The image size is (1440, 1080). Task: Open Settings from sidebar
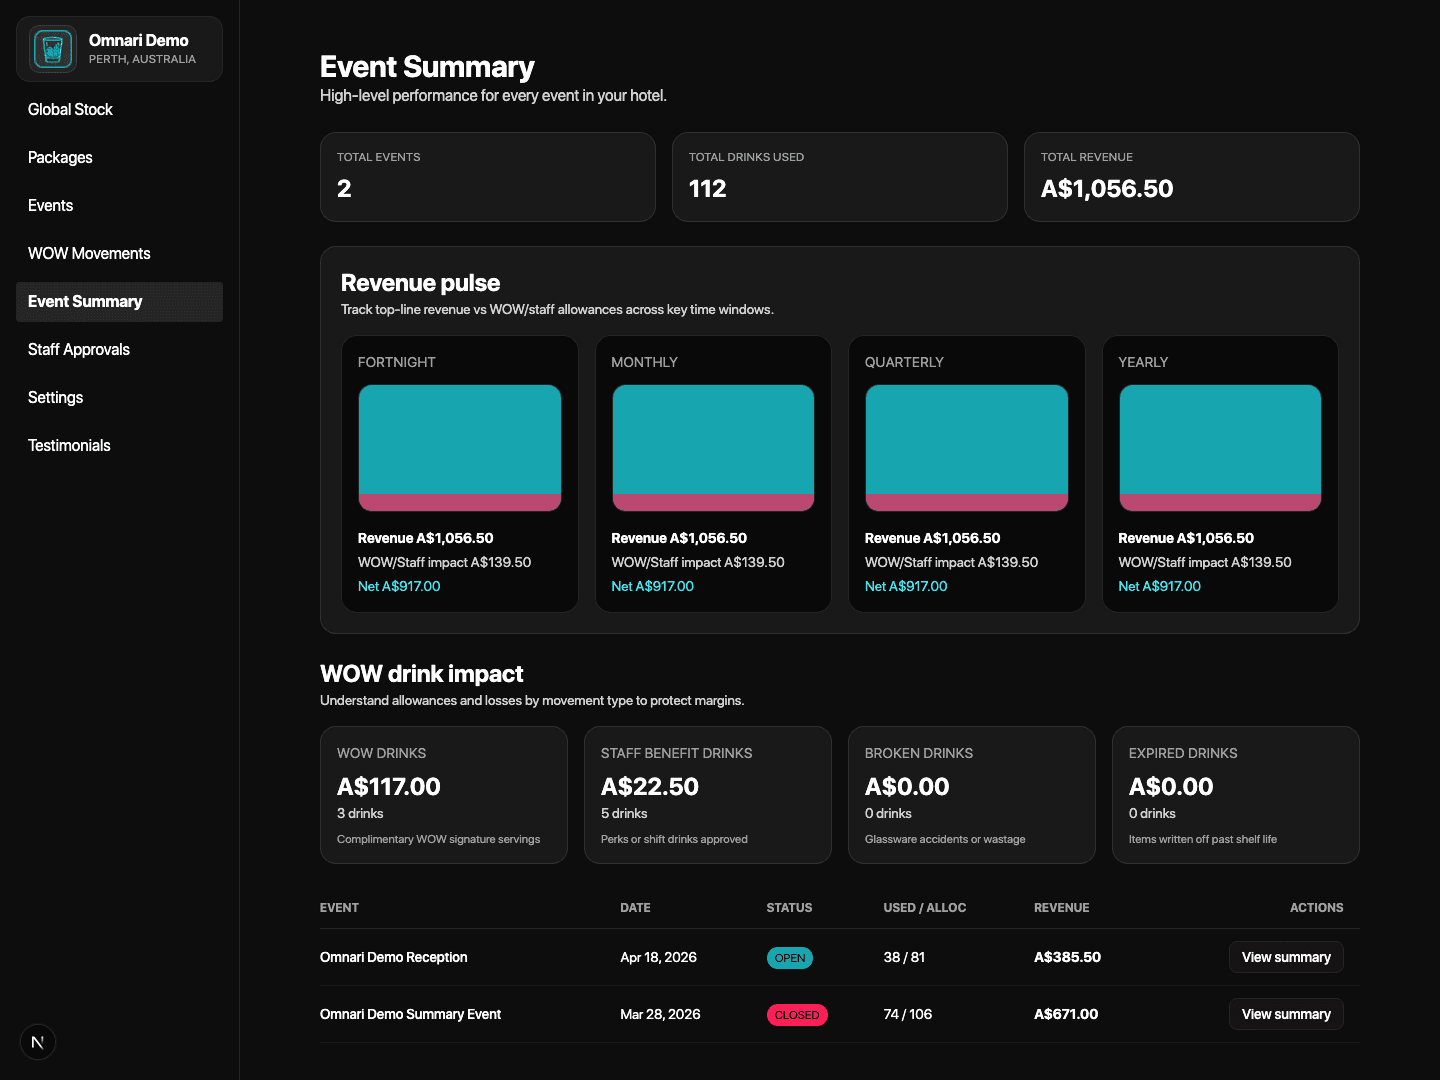tap(55, 398)
